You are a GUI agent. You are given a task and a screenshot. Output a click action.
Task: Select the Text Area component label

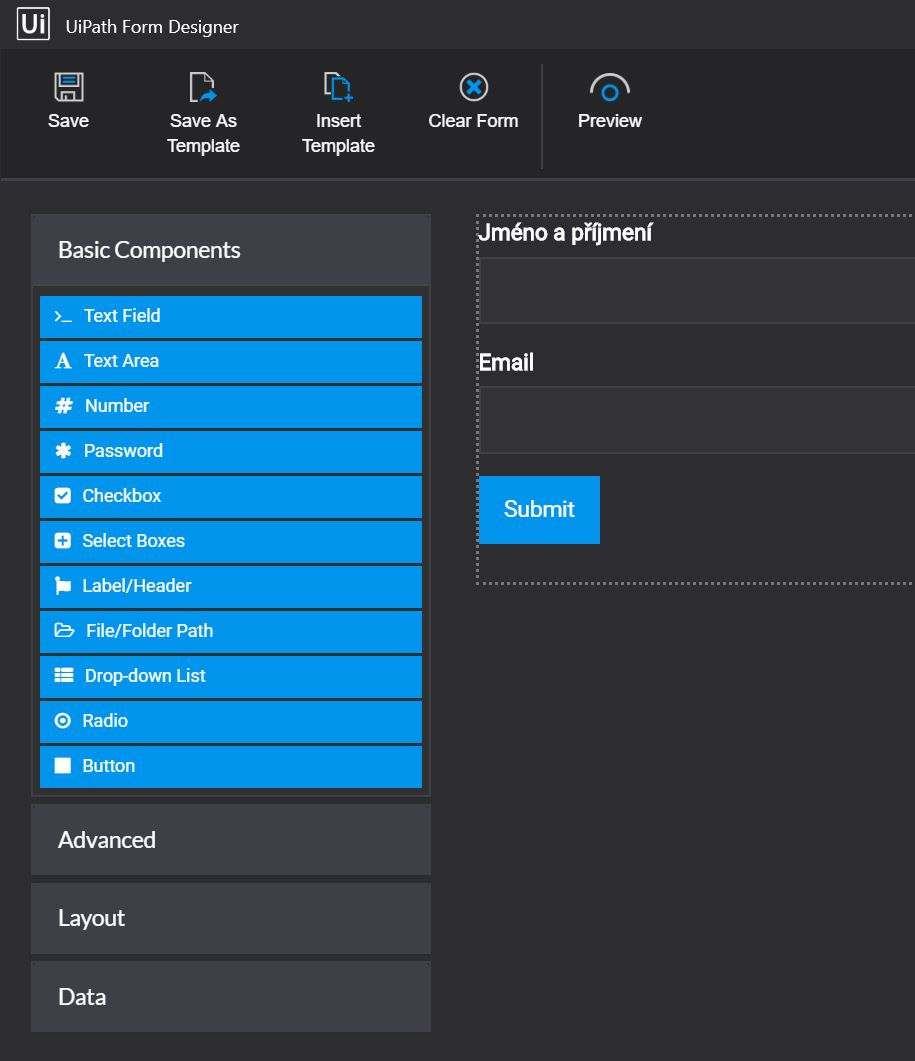point(121,361)
